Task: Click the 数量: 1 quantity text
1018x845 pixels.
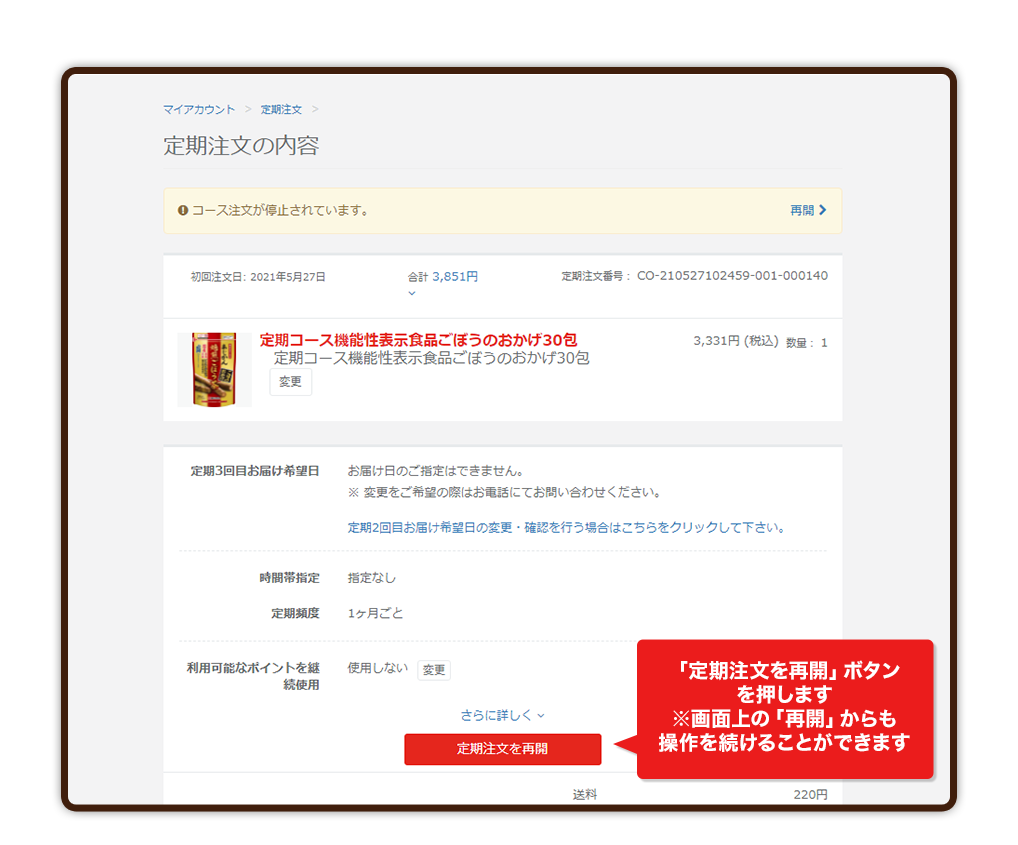Action: click(x=807, y=343)
